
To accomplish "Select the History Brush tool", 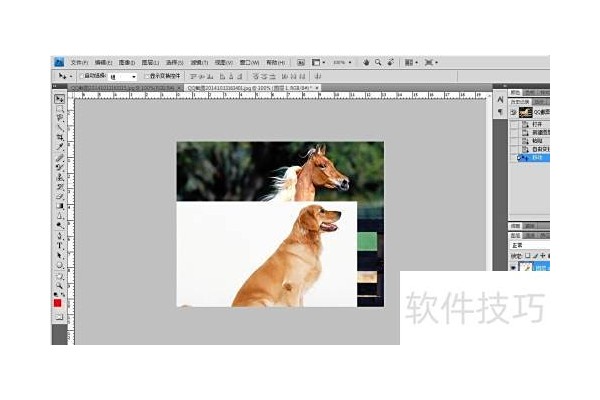I will click(x=59, y=187).
